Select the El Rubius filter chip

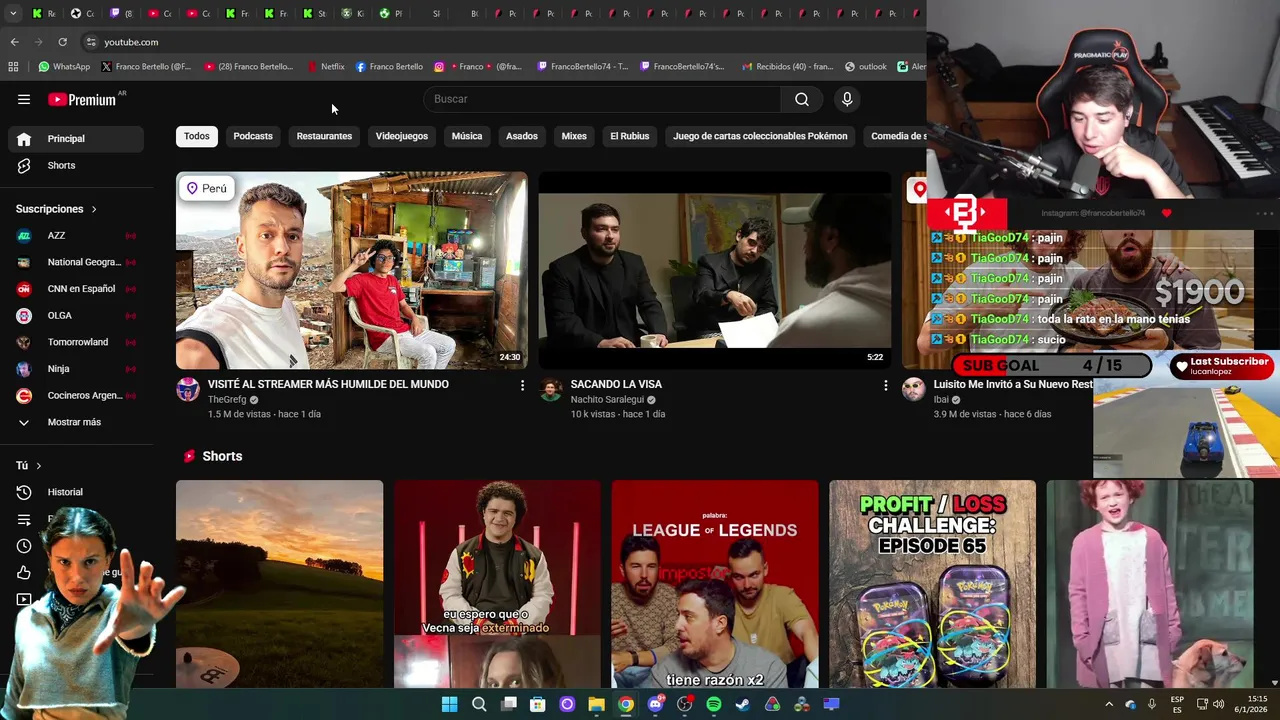click(630, 136)
